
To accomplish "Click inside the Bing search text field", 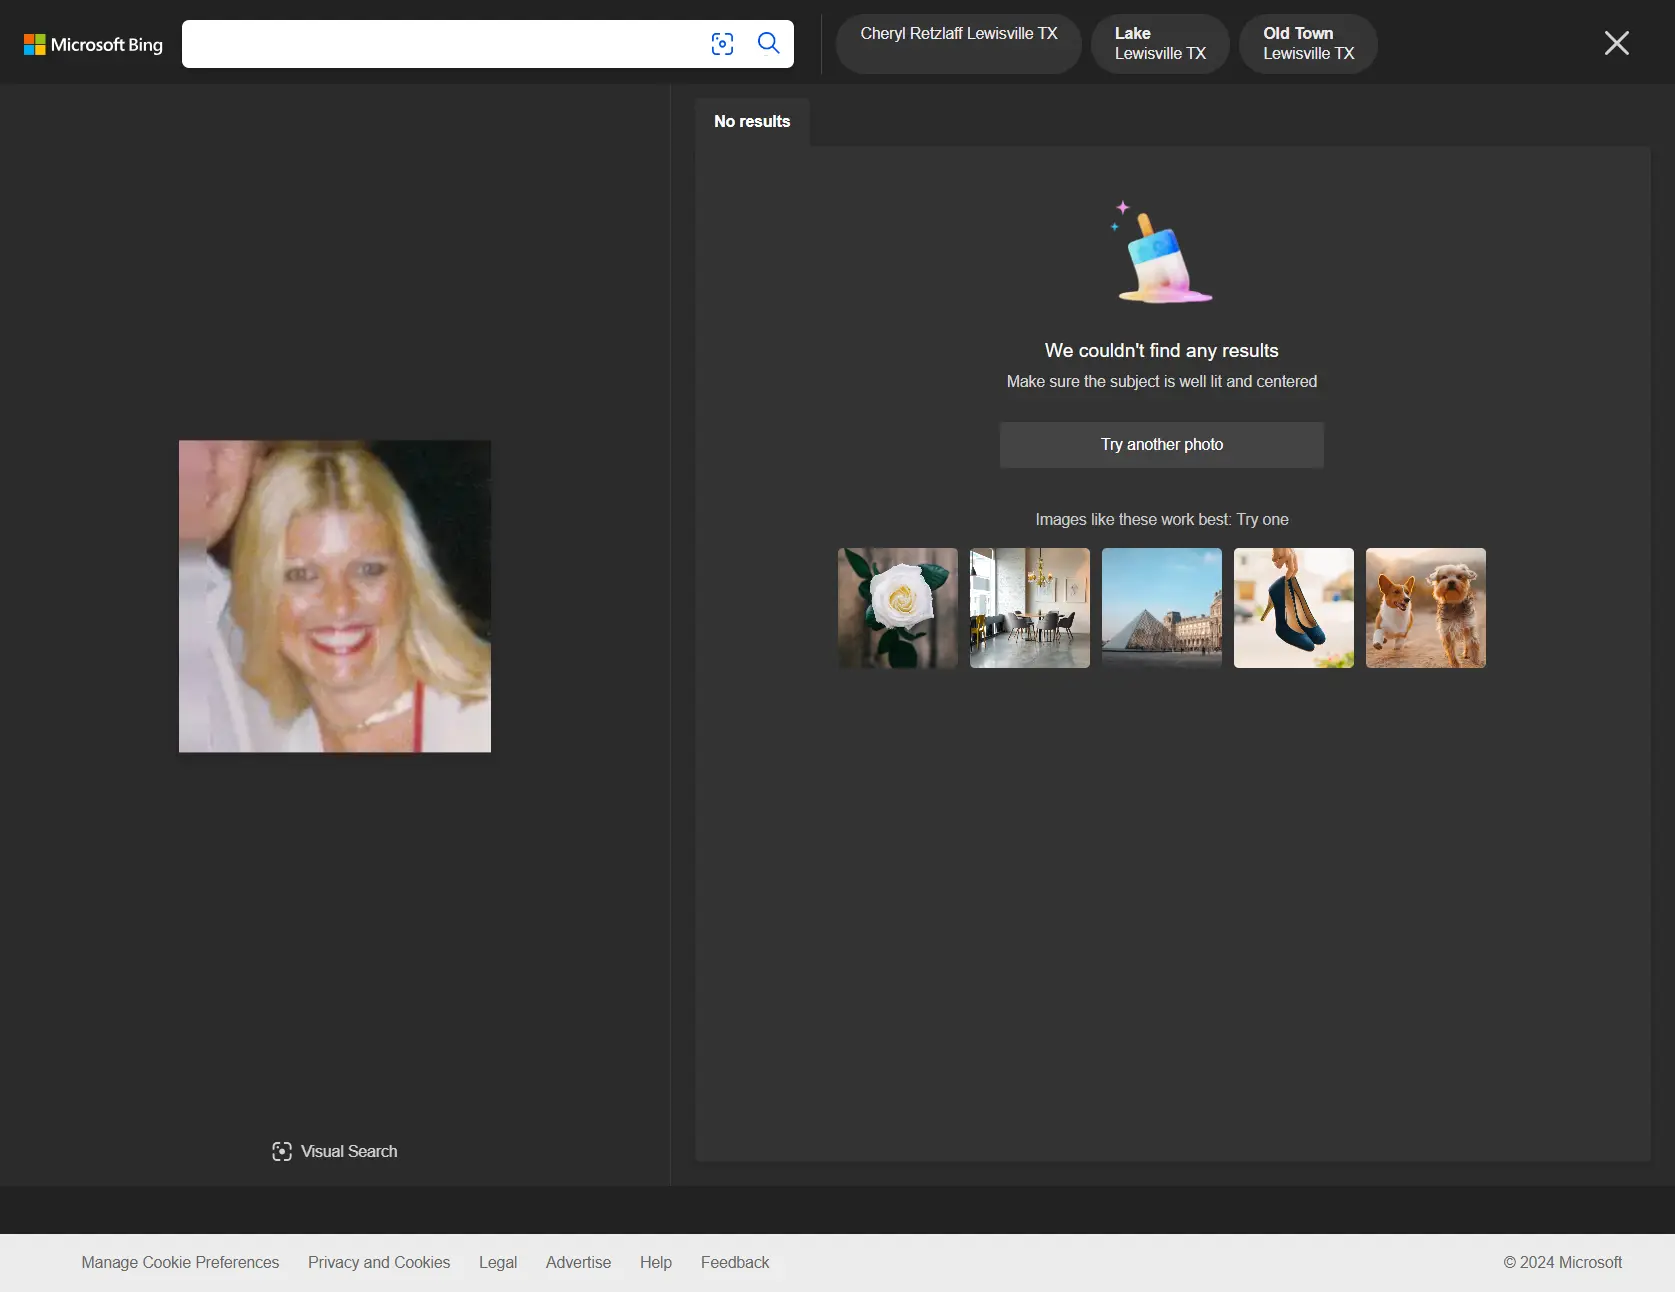I will [440, 44].
